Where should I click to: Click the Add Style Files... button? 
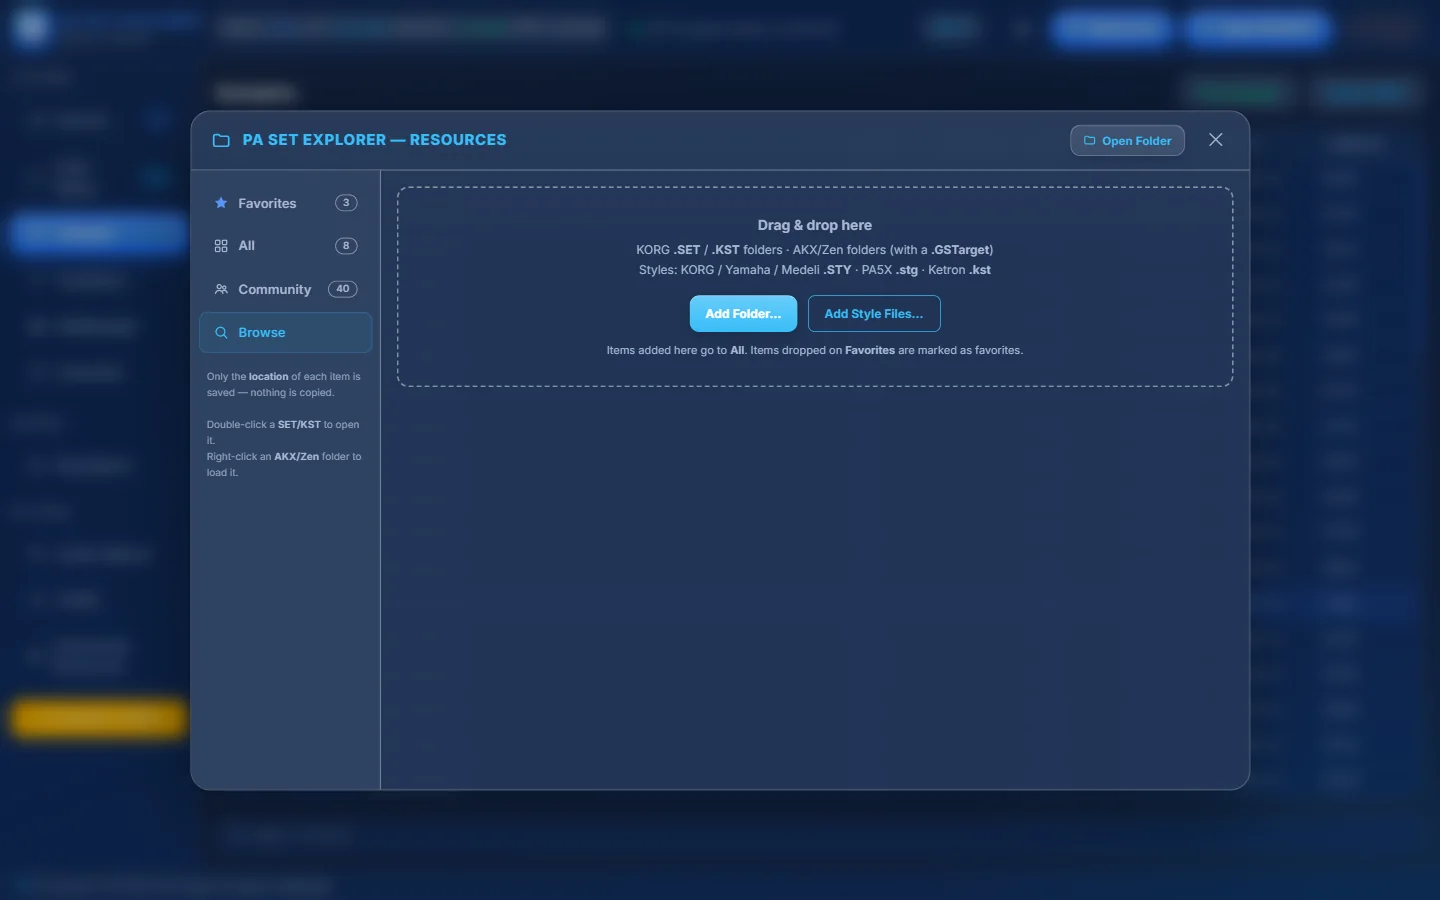[x=874, y=314]
